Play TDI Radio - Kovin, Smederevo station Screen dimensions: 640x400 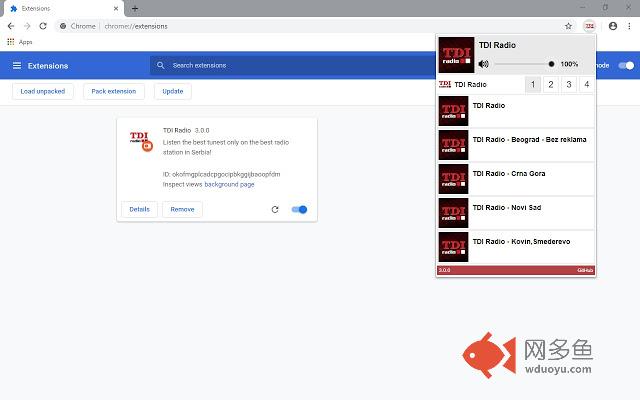pyautogui.click(x=516, y=247)
